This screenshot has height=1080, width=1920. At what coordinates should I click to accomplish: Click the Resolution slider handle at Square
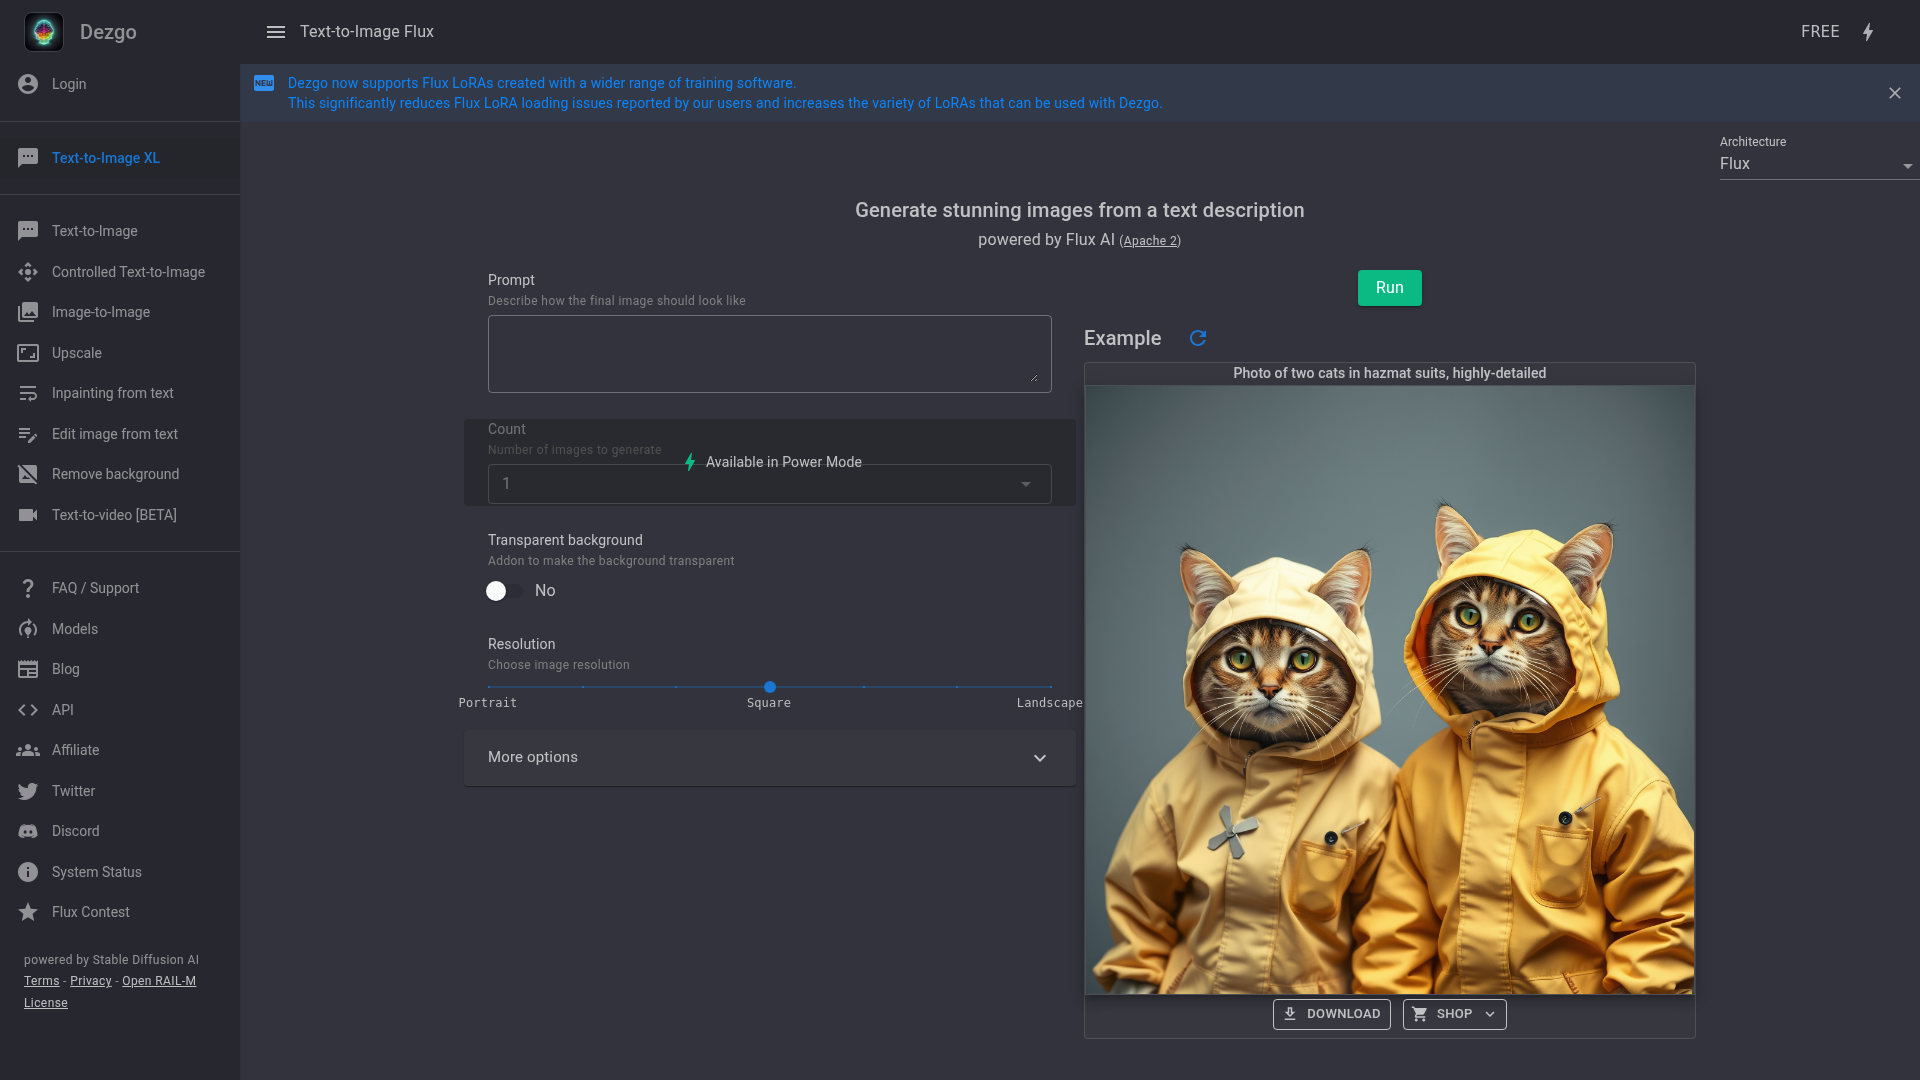click(770, 687)
